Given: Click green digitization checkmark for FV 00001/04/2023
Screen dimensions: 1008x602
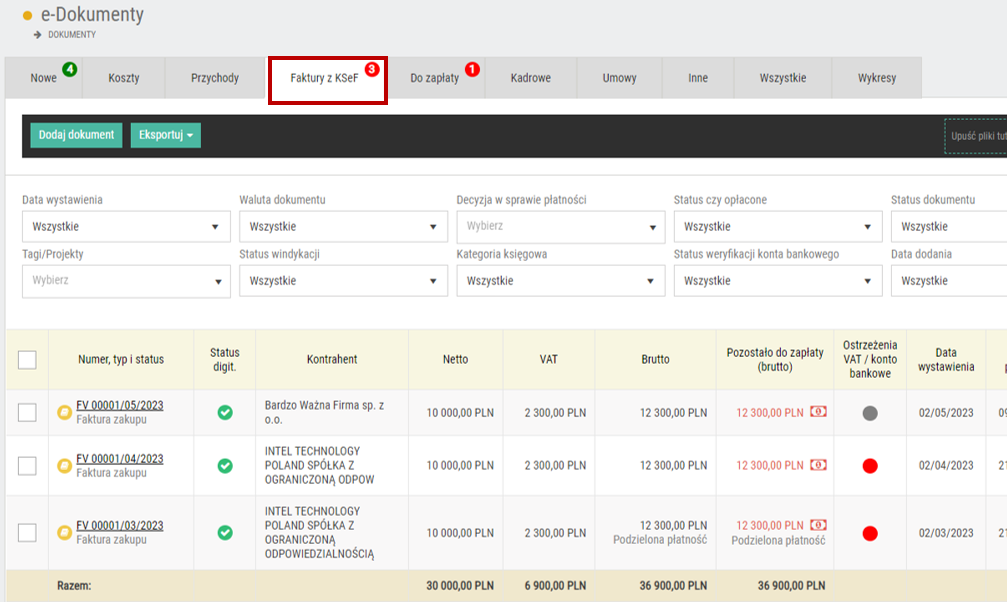Looking at the screenshot, I should pos(225,466).
